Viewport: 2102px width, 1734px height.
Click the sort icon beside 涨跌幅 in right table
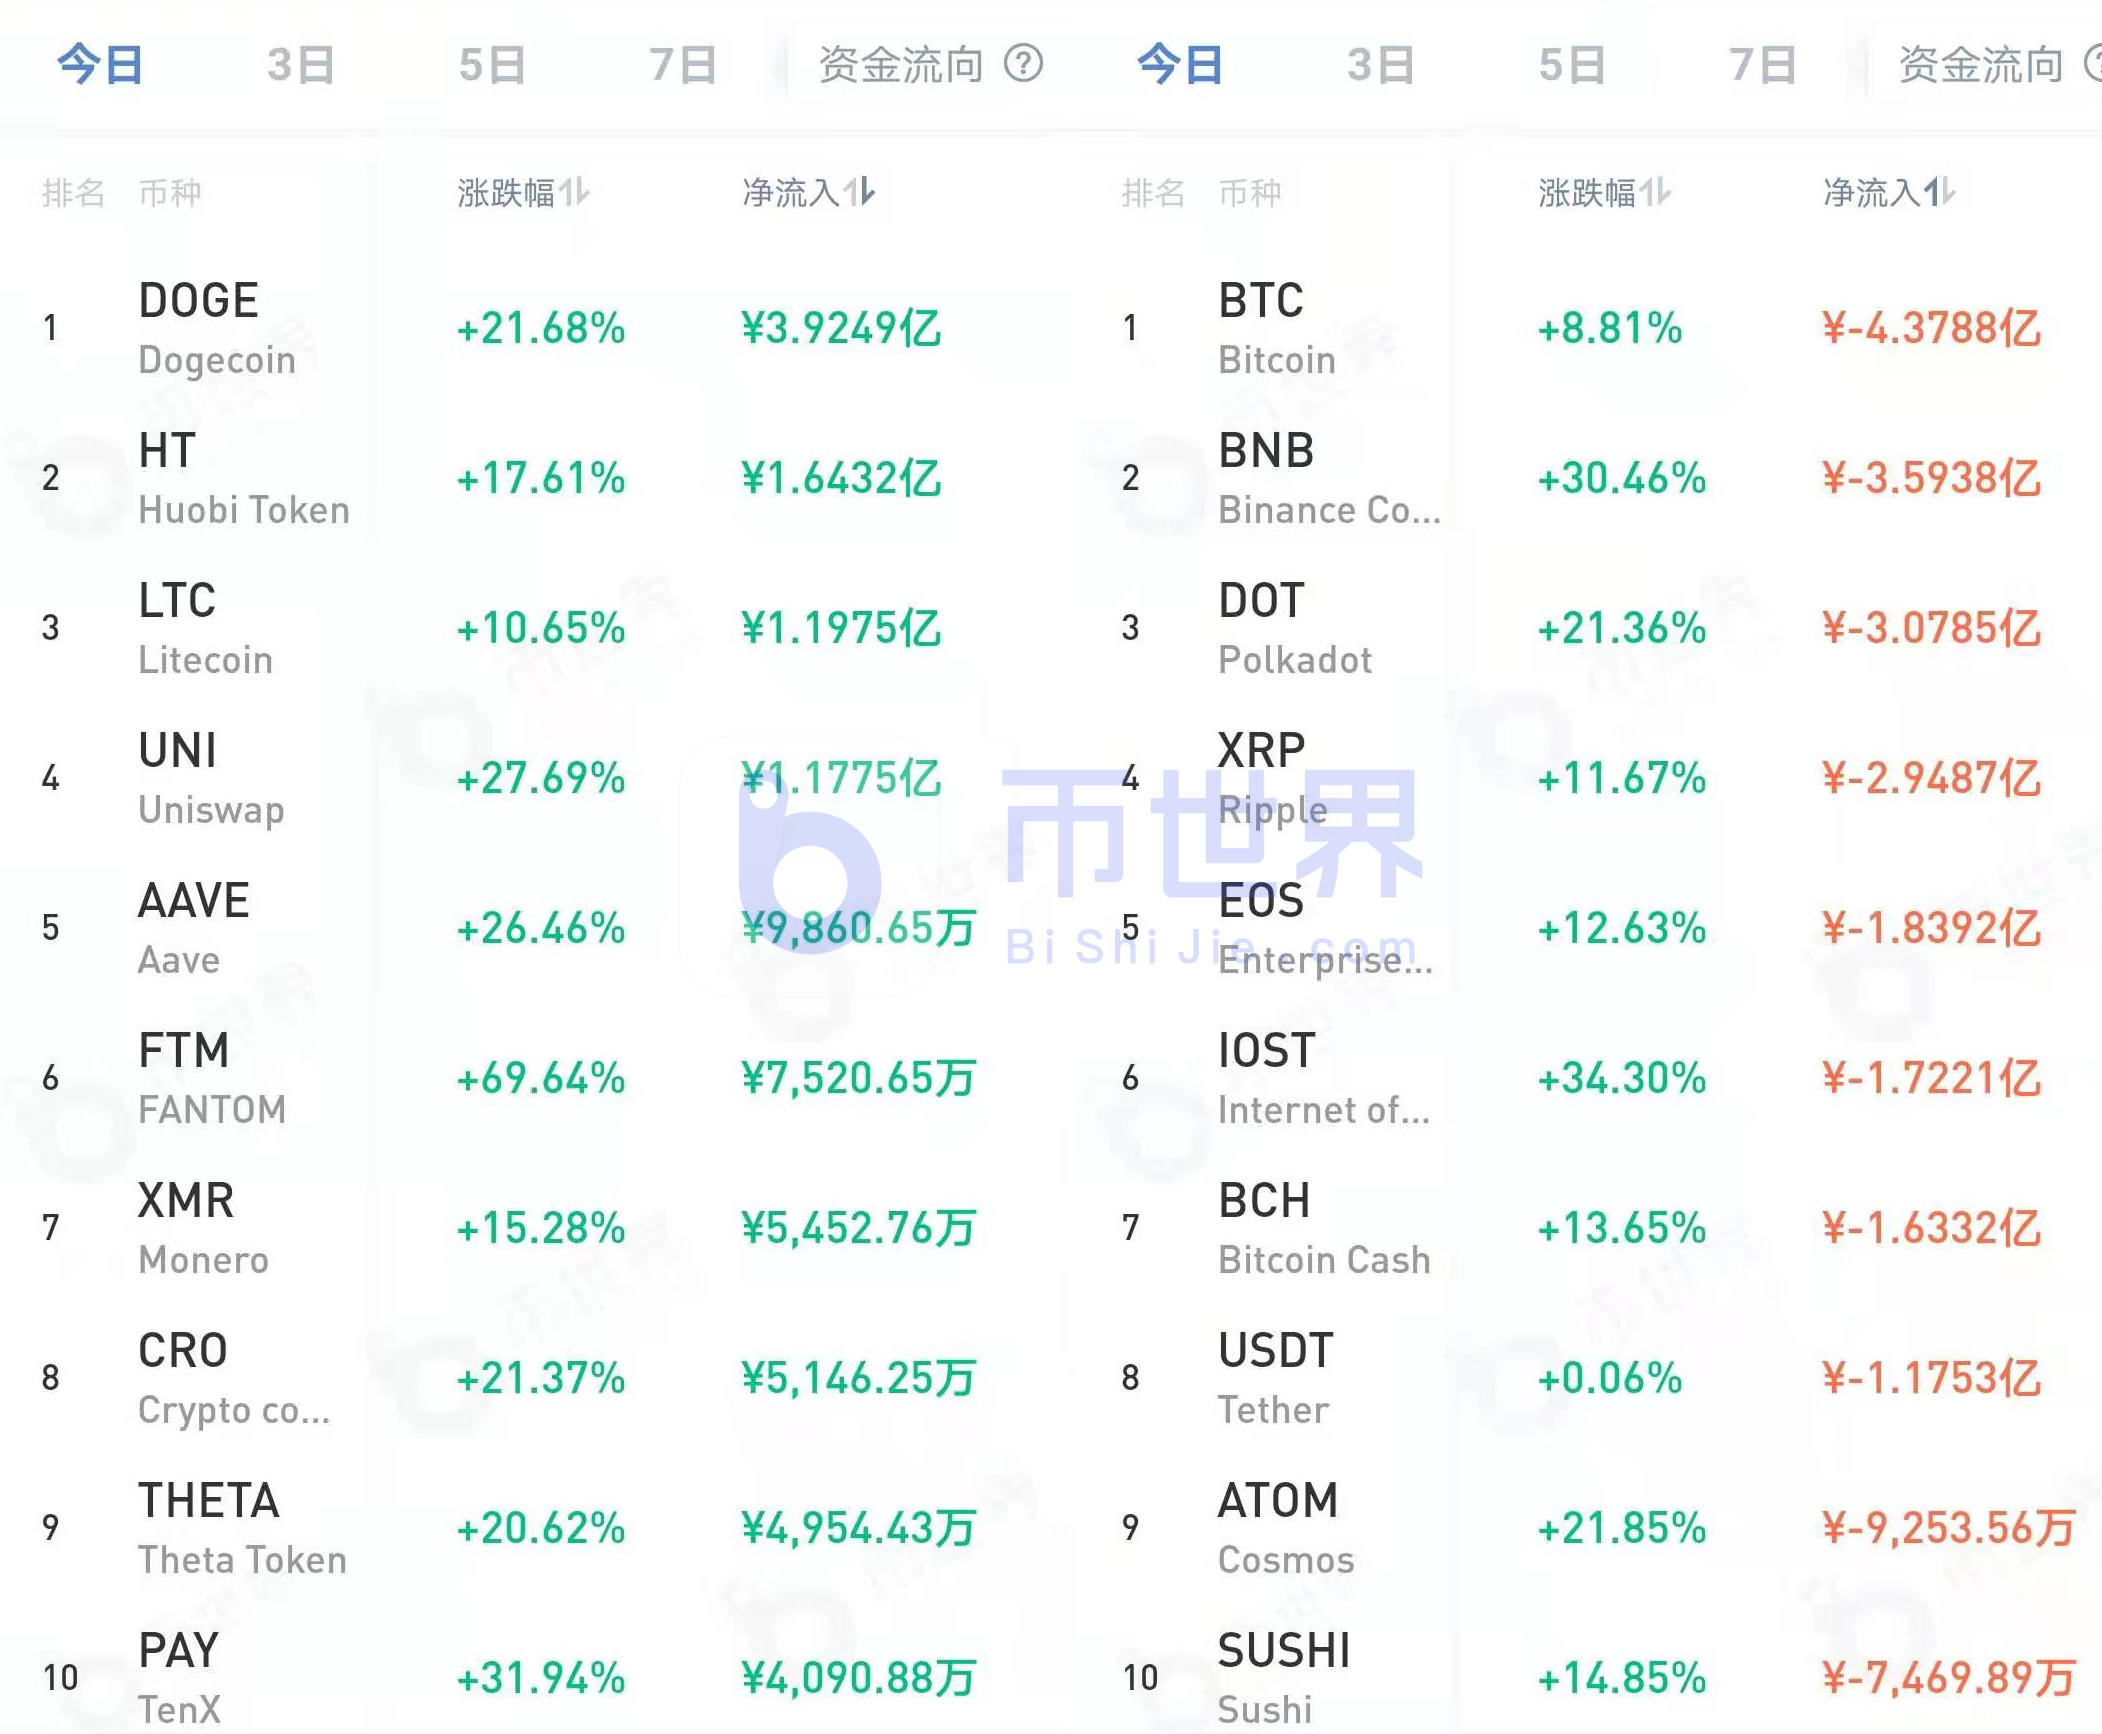coord(1655,194)
